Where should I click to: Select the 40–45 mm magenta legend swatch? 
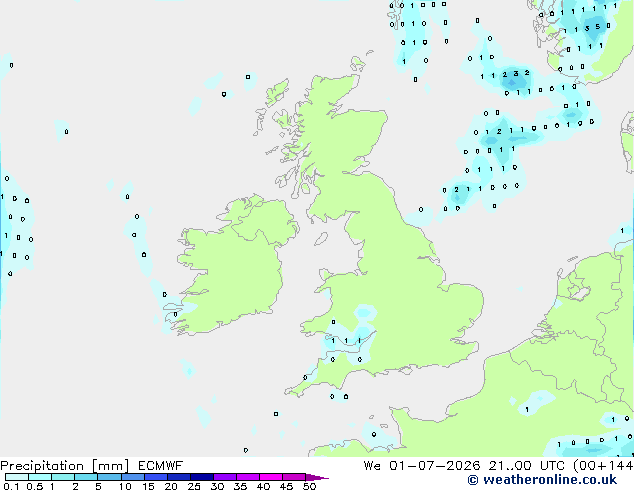(x=271, y=477)
